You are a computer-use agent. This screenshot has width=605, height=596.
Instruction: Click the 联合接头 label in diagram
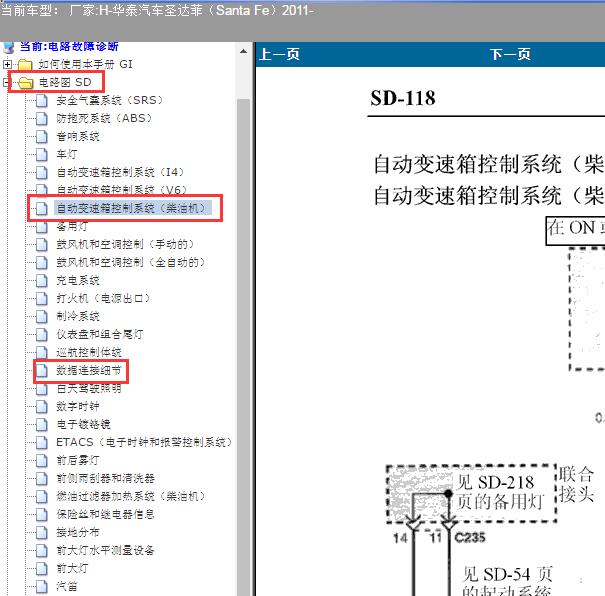click(576, 485)
